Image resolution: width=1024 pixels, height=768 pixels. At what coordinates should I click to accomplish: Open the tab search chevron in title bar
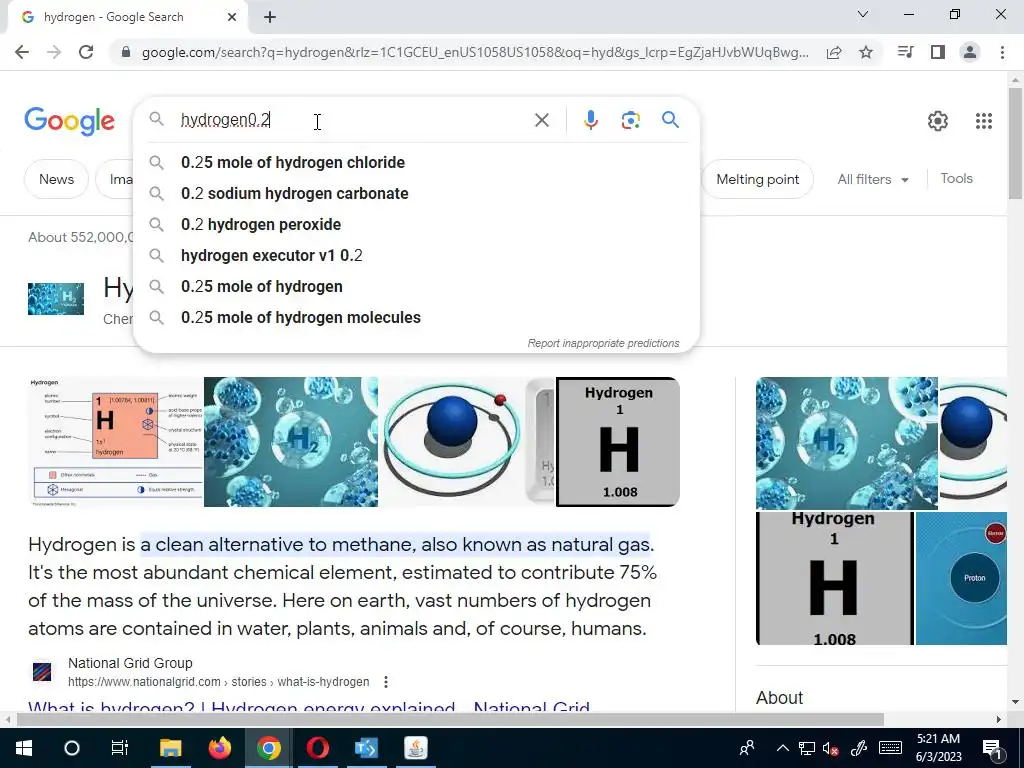(863, 14)
